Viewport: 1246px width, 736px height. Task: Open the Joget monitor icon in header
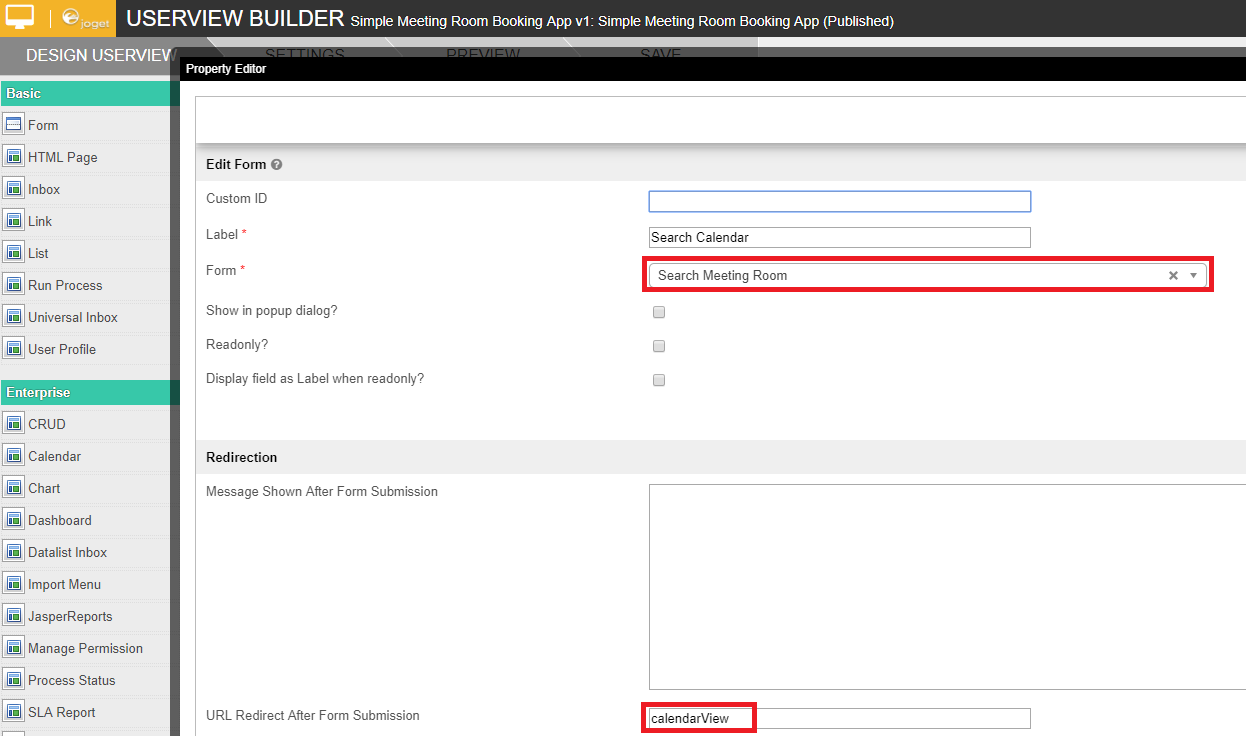click(21, 17)
